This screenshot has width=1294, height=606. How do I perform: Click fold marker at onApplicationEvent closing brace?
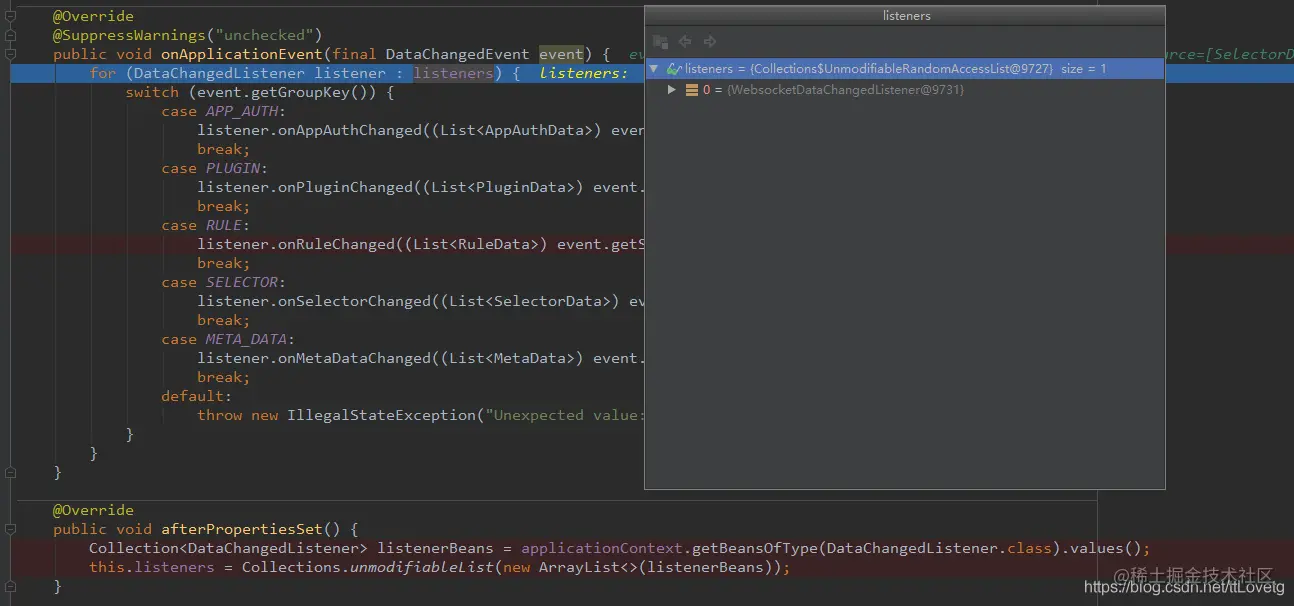click(x=10, y=472)
